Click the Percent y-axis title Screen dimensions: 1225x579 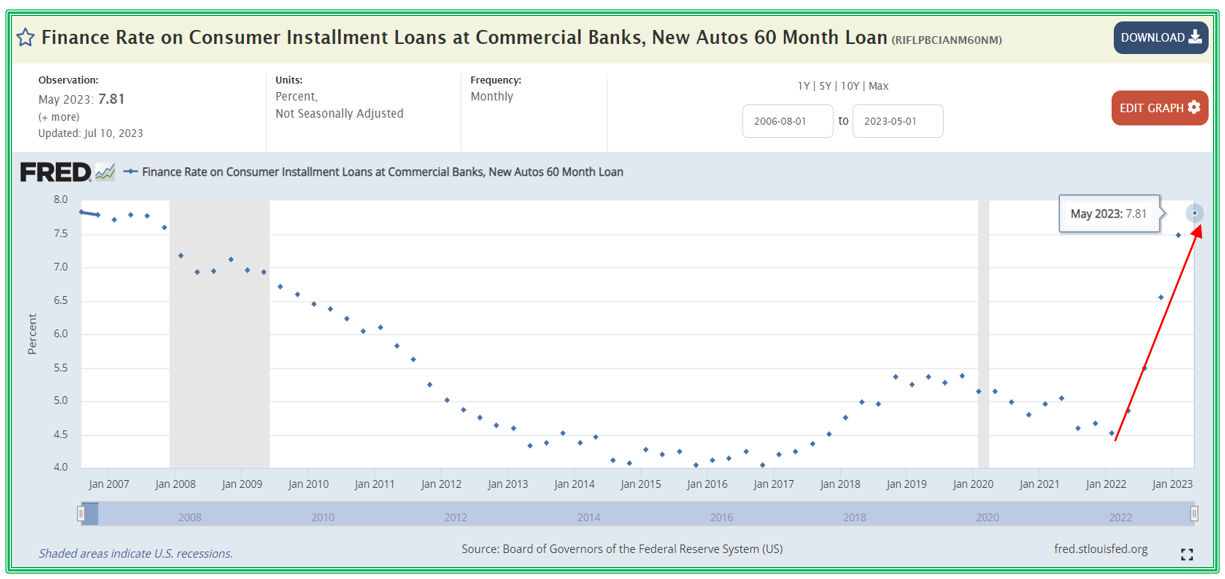pos(32,334)
